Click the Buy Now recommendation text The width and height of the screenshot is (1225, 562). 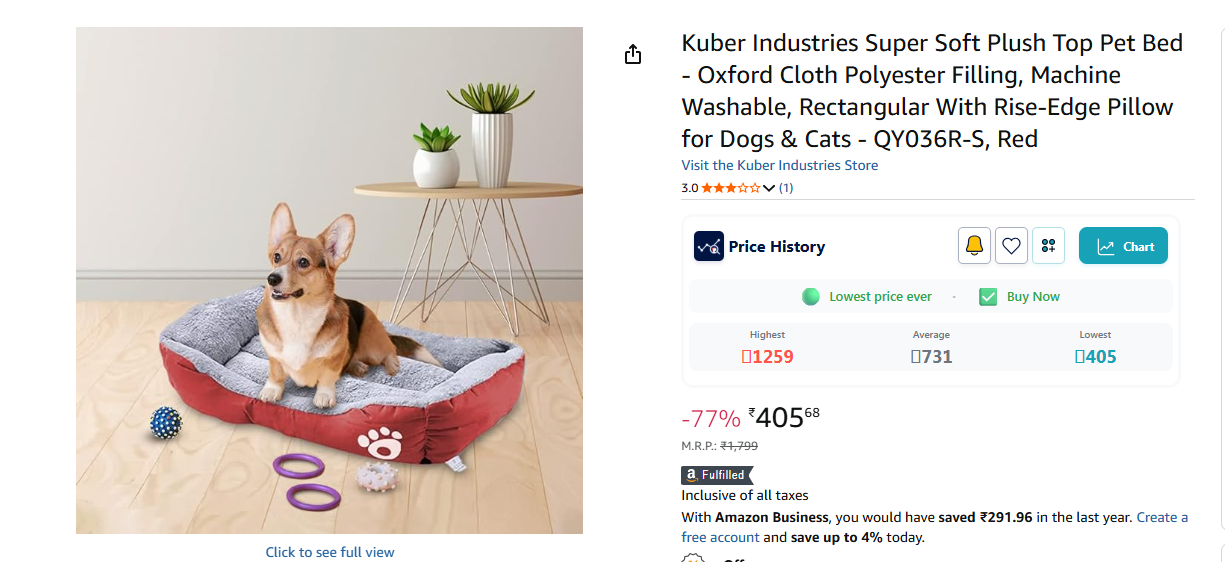point(1033,297)
